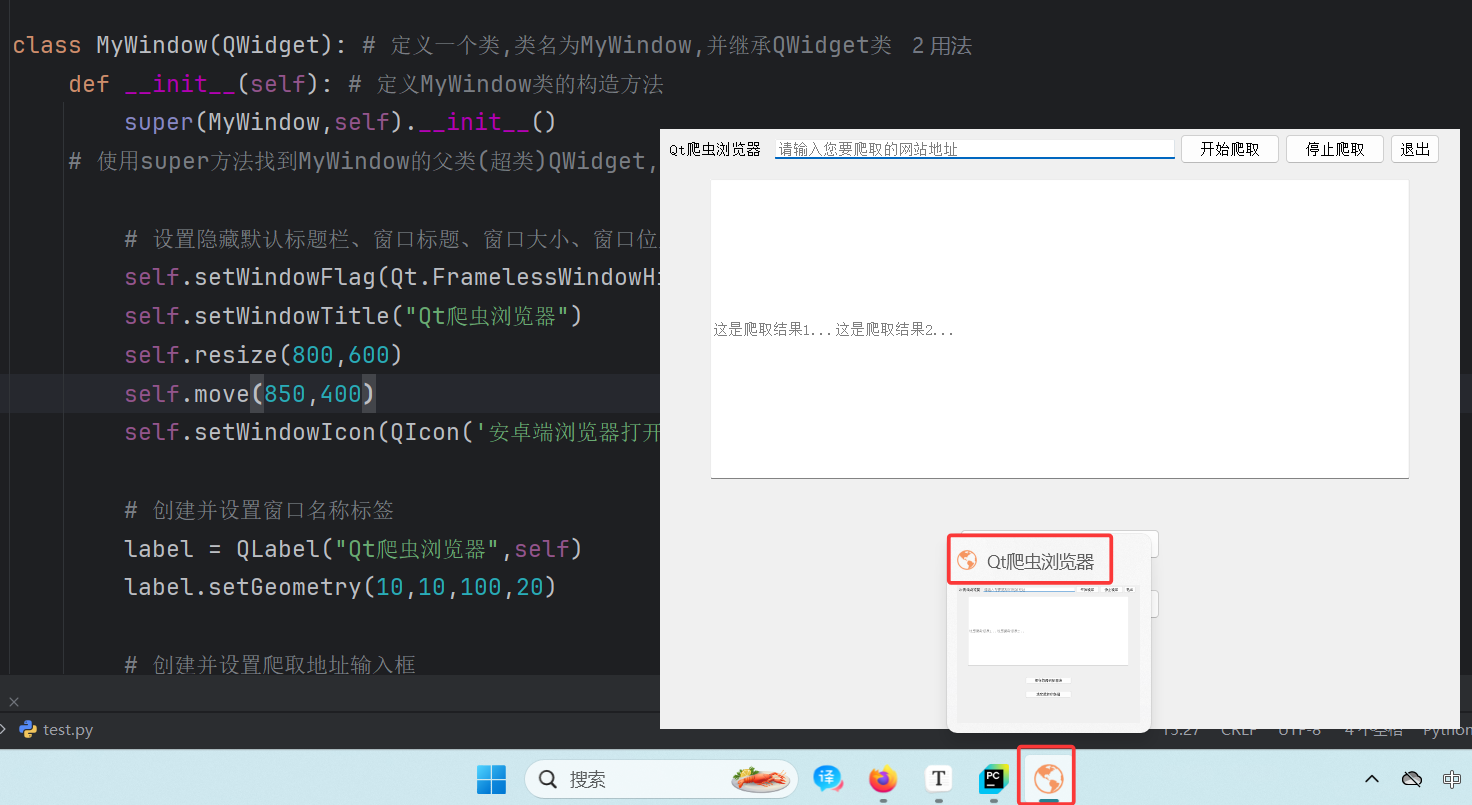Click the comment 创建并设置爬取地址输入框
Image resolution: width=1472 pixels, height=805 pixels.
(270, 665)
